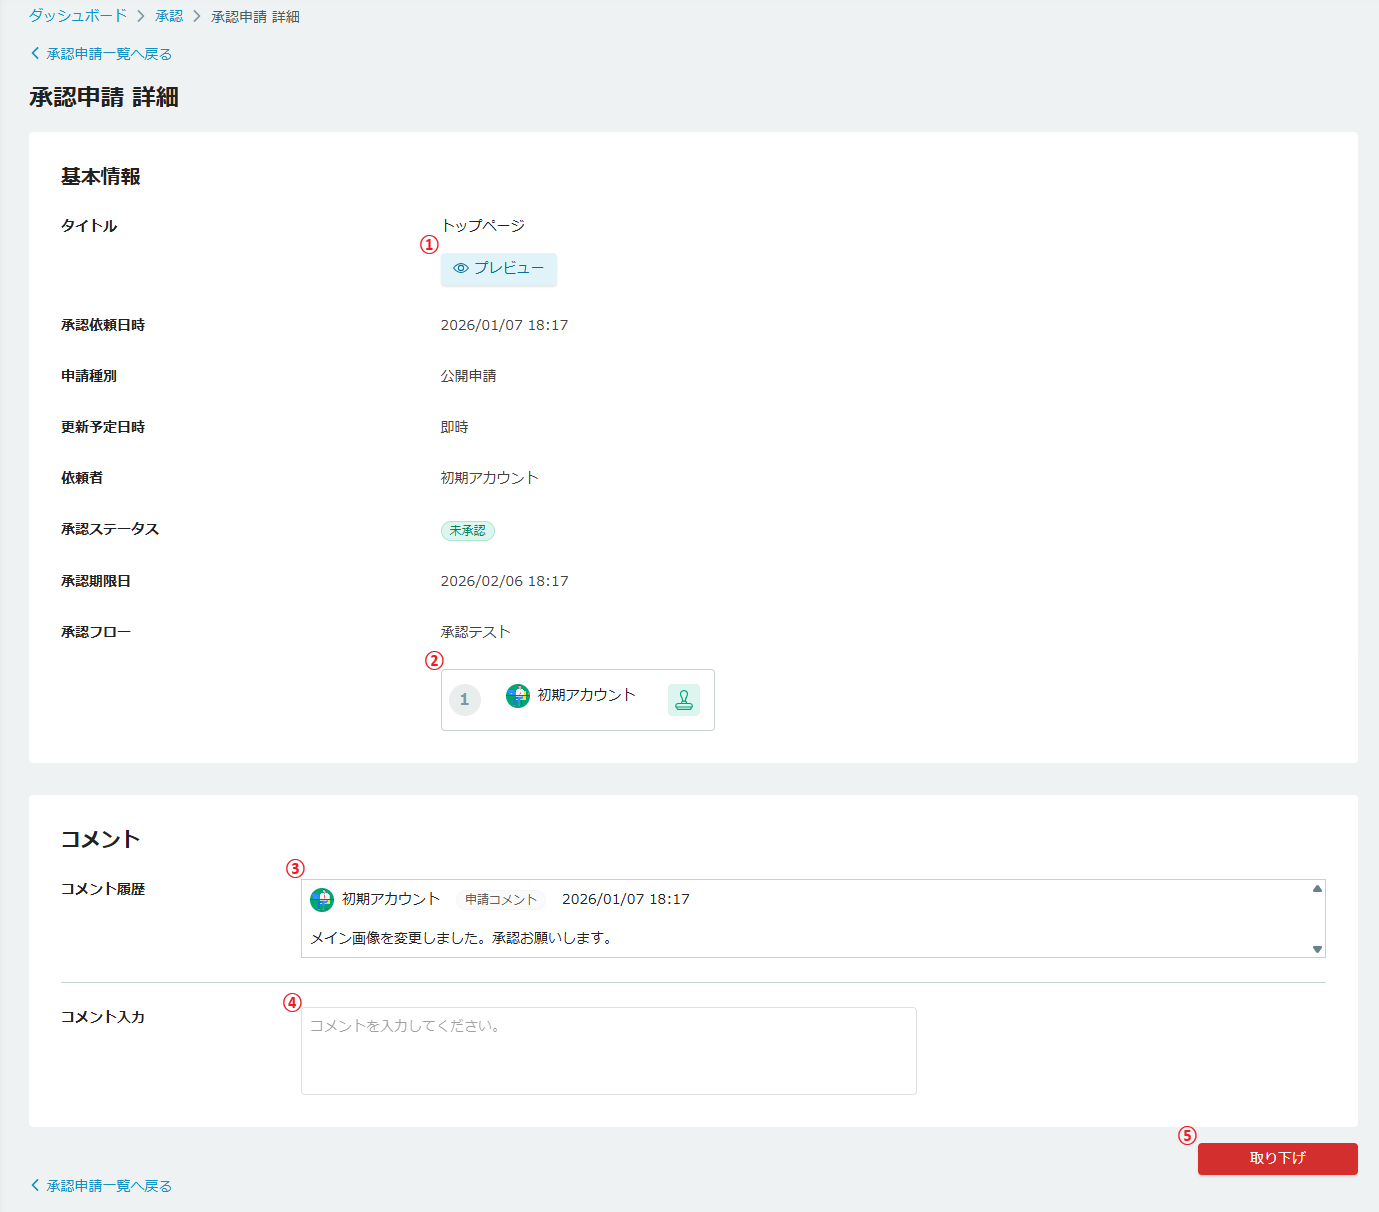Follow the bottom 承認申請一覧へ戻る link
Image resolution: width=1379 pixels, height=1212 pixels.
point(109,1186)
